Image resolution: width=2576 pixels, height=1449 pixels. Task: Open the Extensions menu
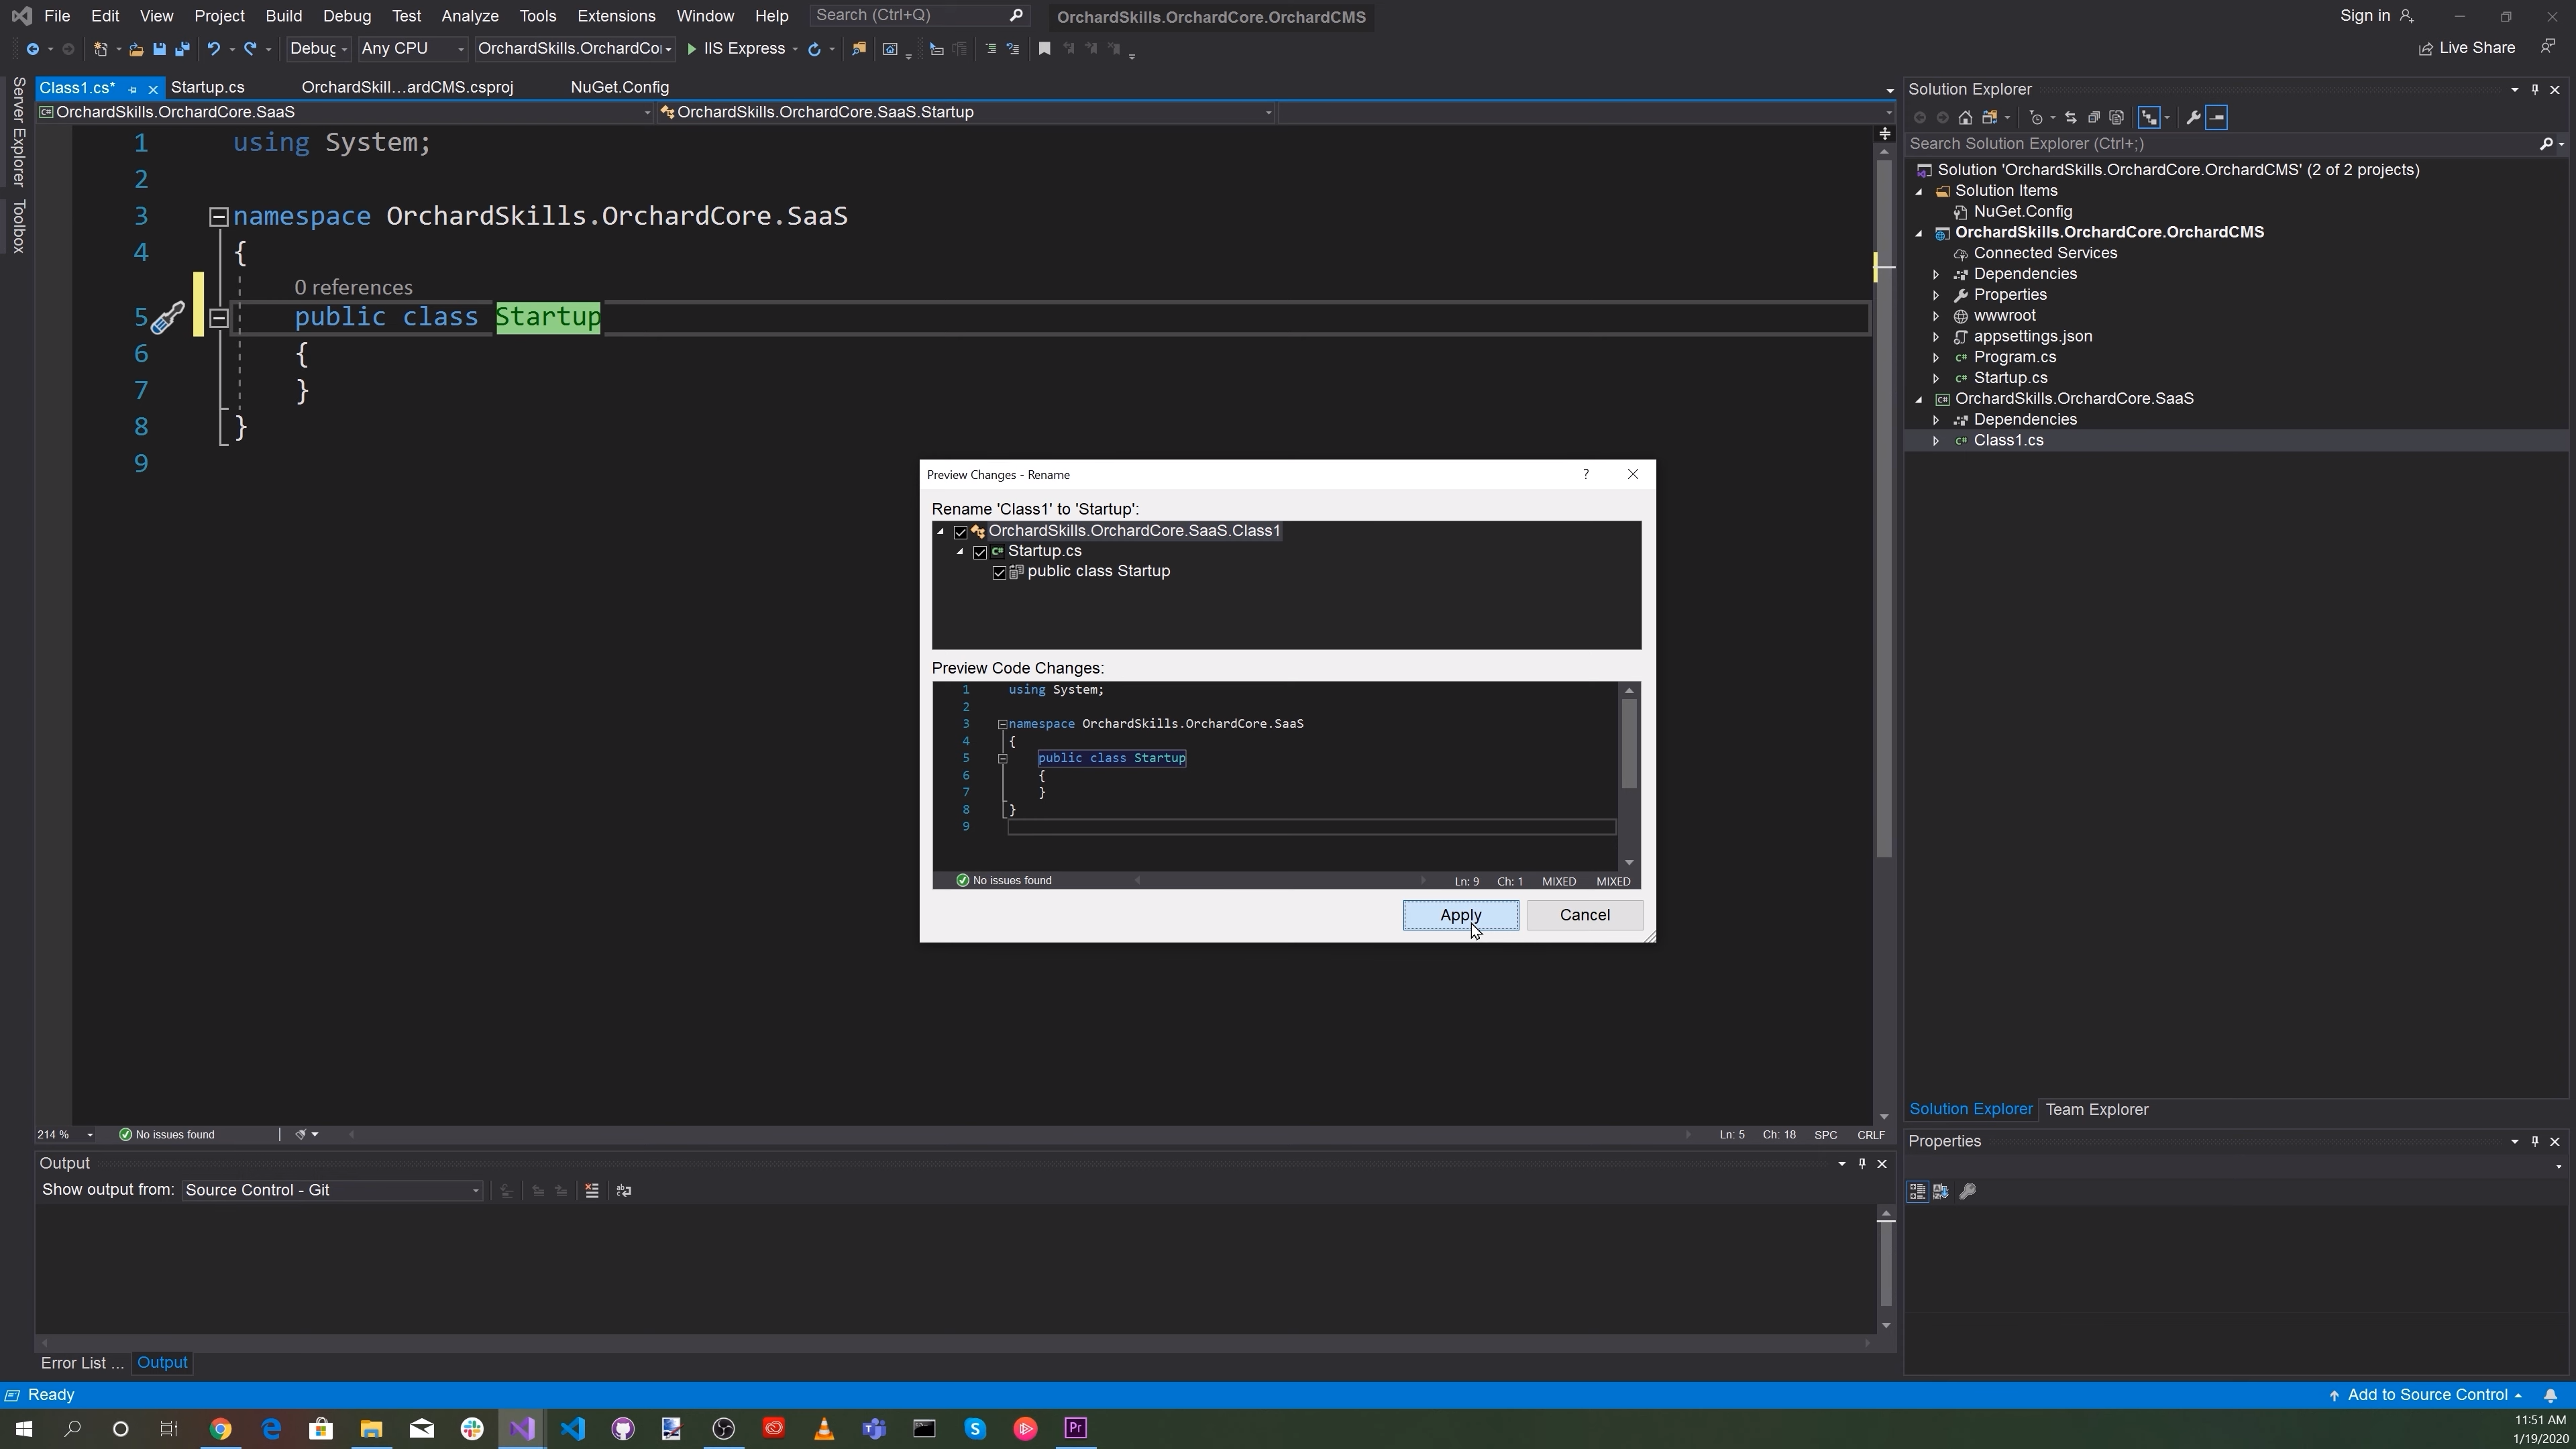click(616, 16)
